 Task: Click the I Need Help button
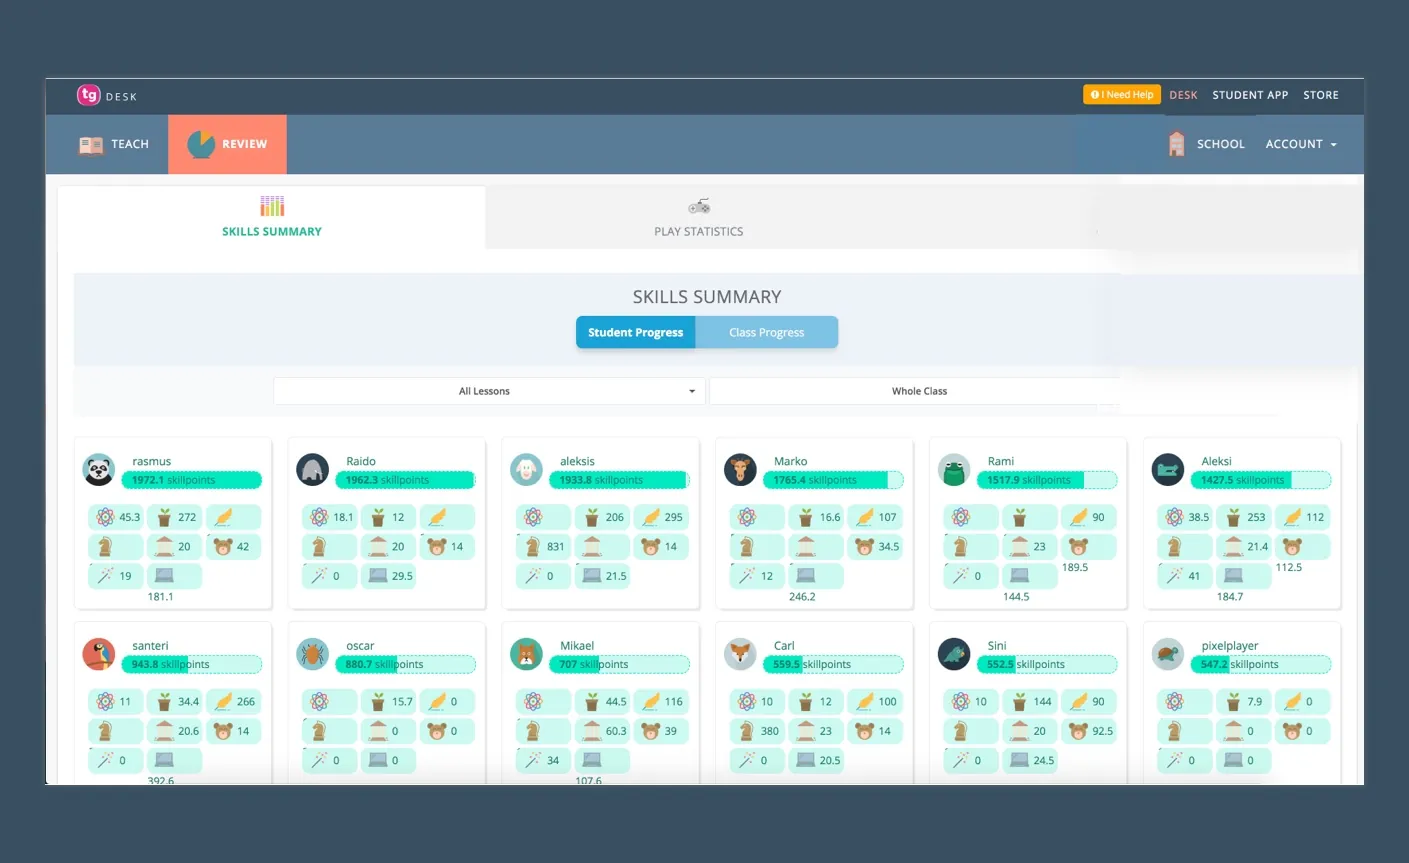click(x=1122, y=95)
